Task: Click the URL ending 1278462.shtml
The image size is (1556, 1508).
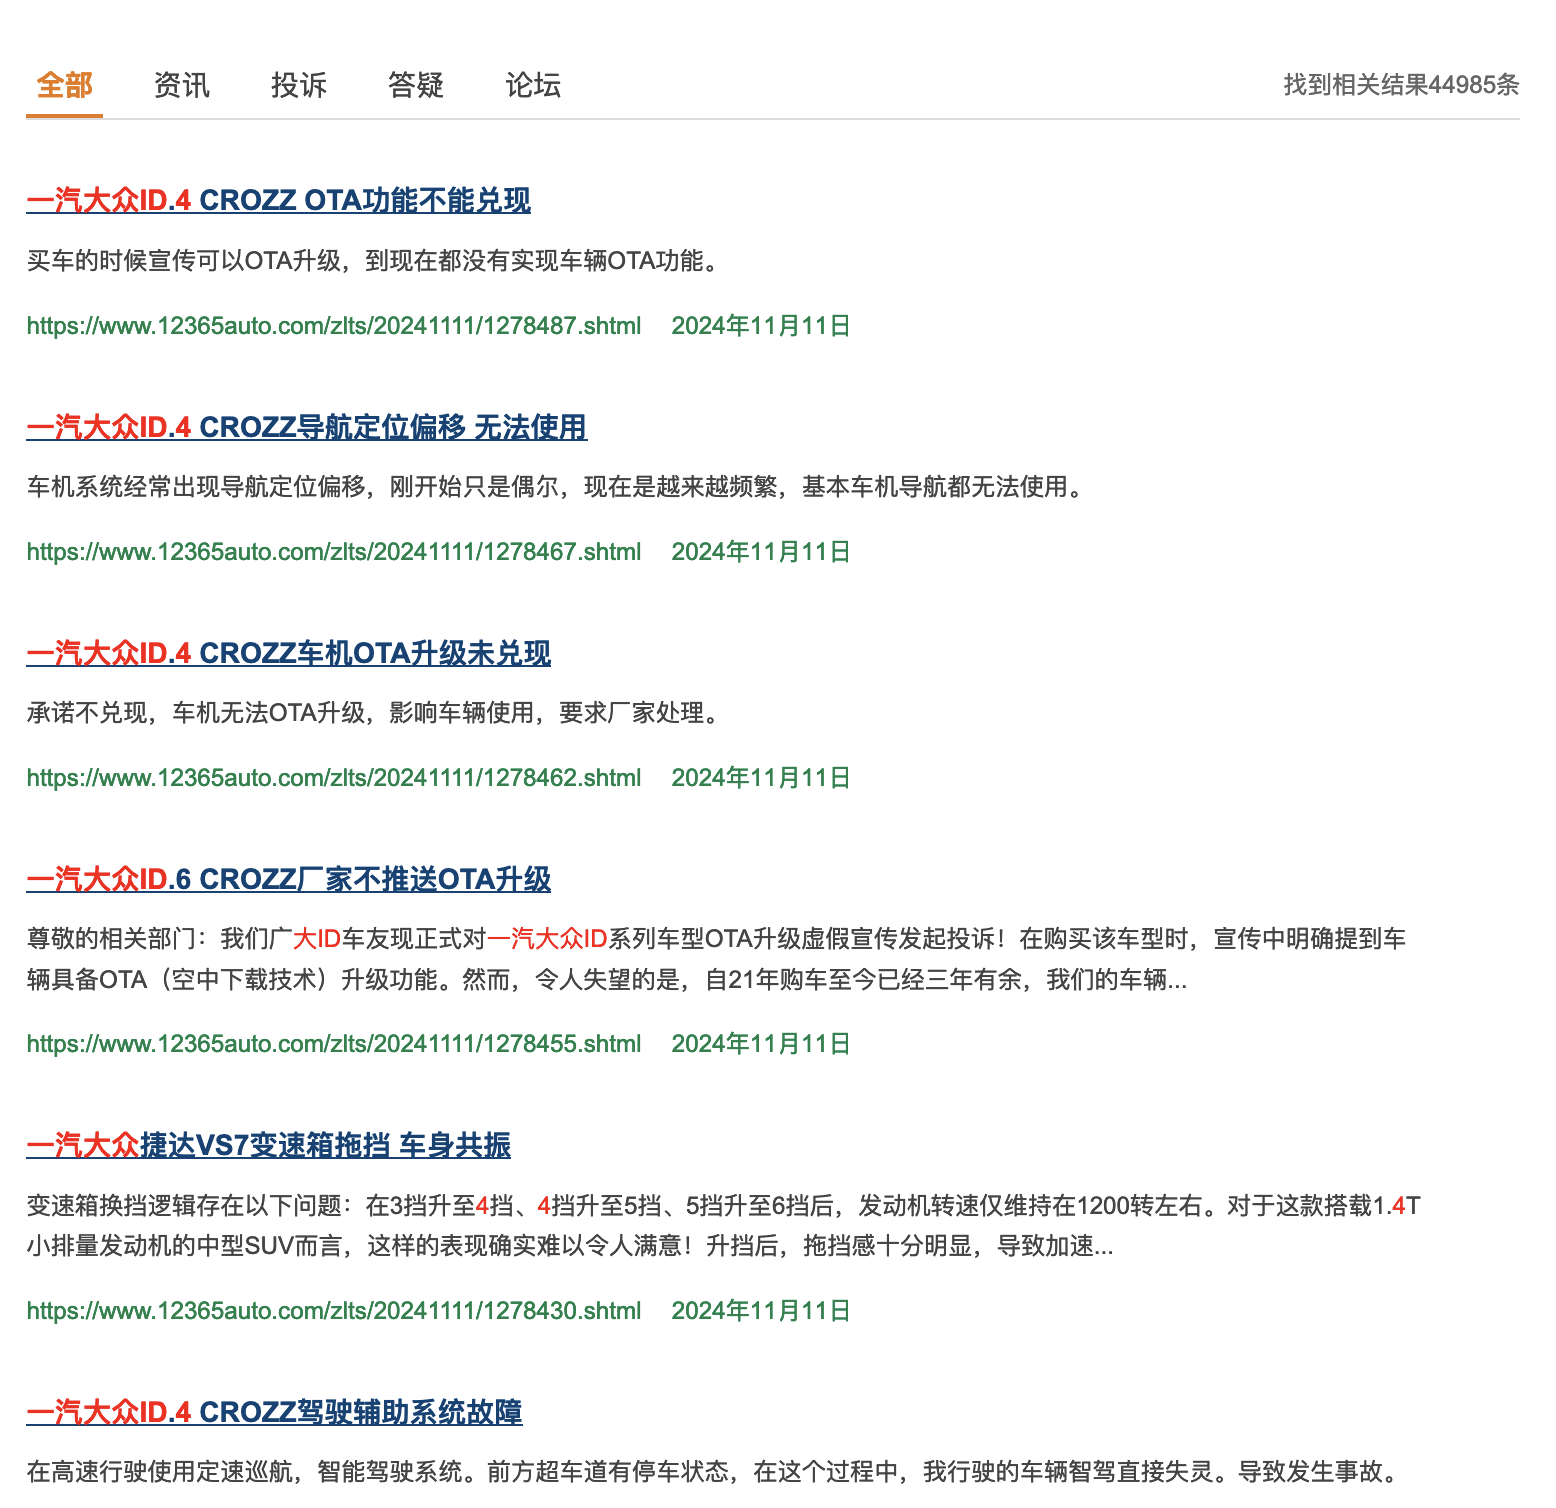Action: click(x=334, y=777)
